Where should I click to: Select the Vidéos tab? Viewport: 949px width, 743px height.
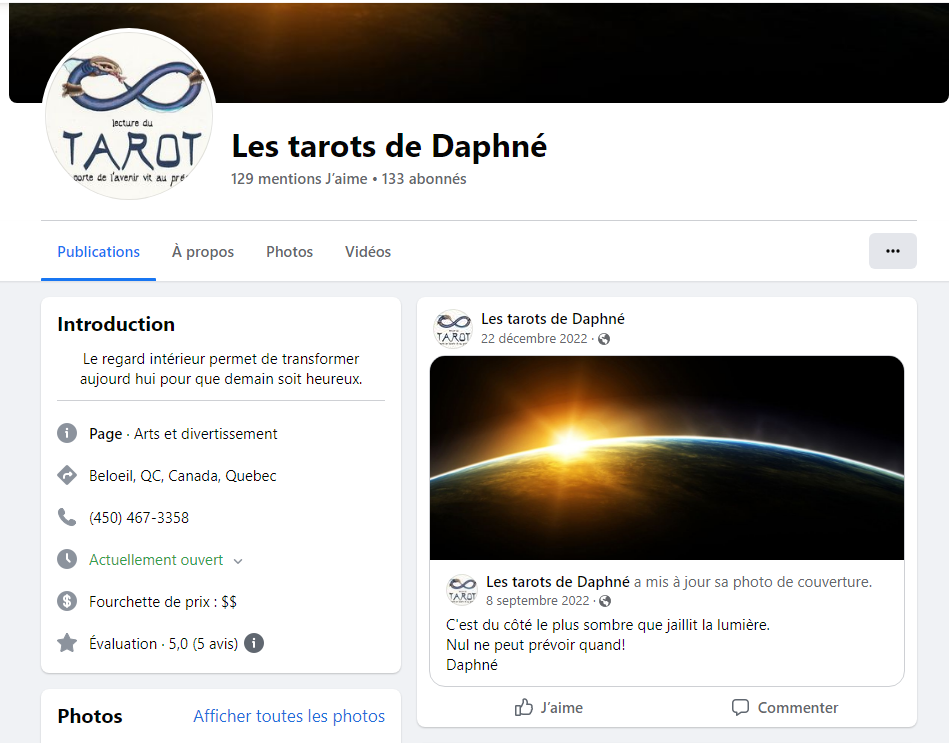(x=368, y=252)
